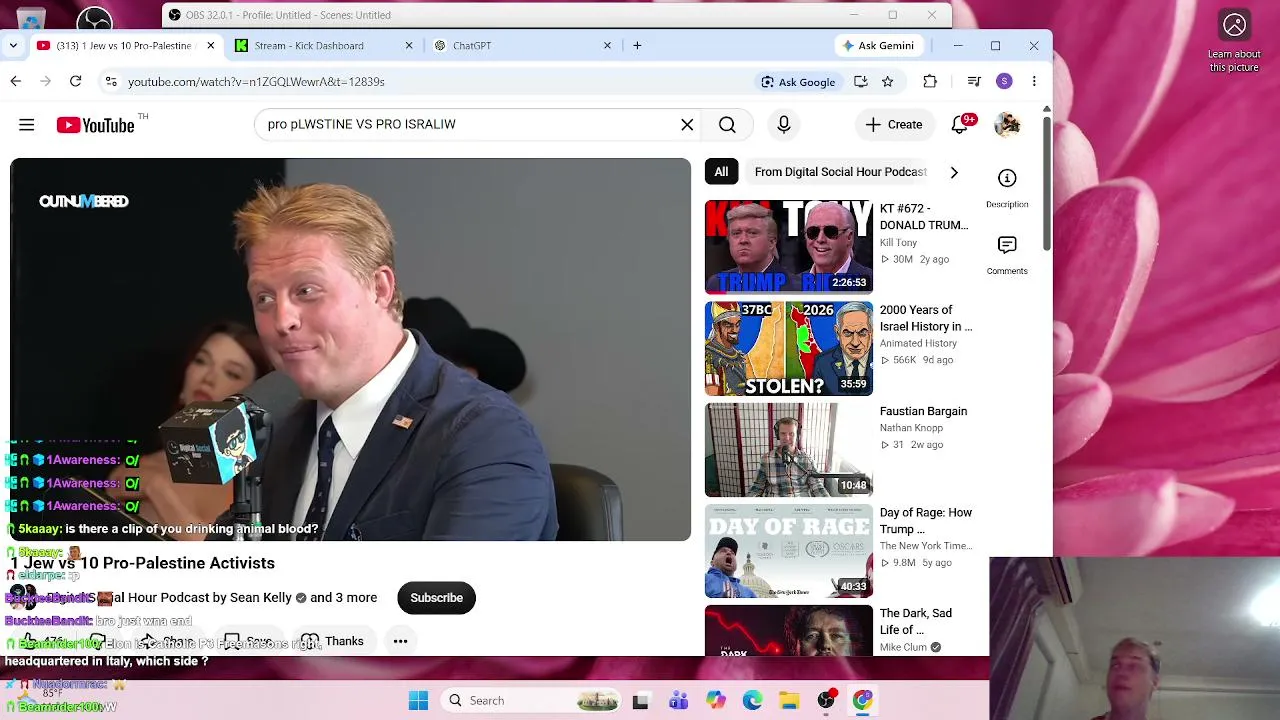
Task: Close the Kick Dashboard tab
Action: coord(409,45)
